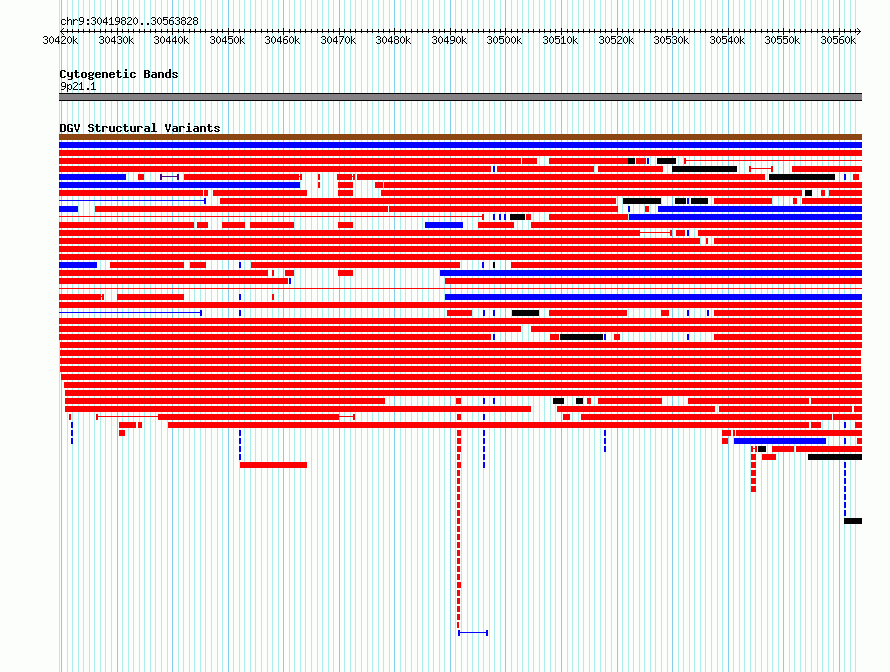
Task: Click the 30520k ruler label
Action: pos(616,40)
